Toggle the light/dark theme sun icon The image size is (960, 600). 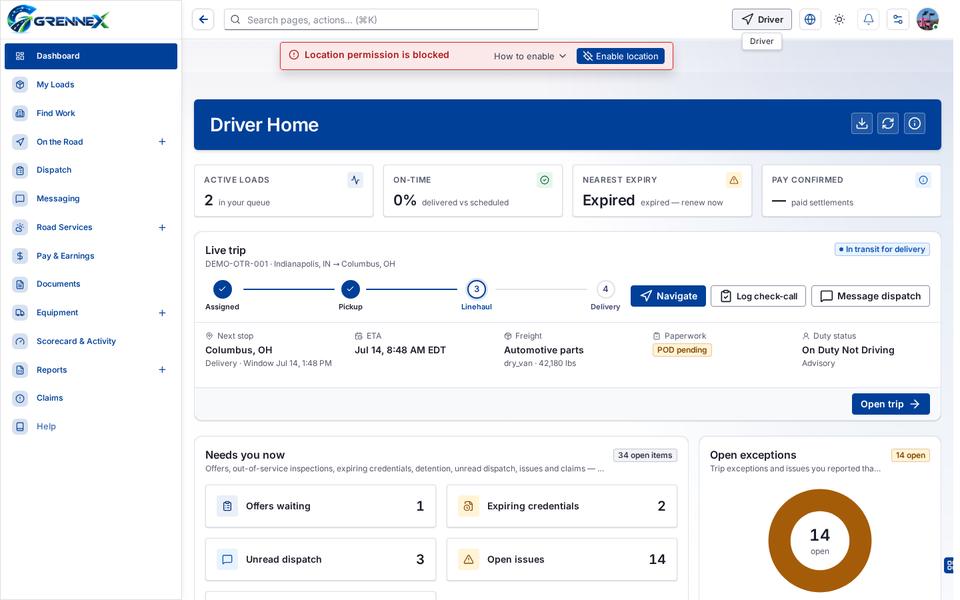[839, 20]
